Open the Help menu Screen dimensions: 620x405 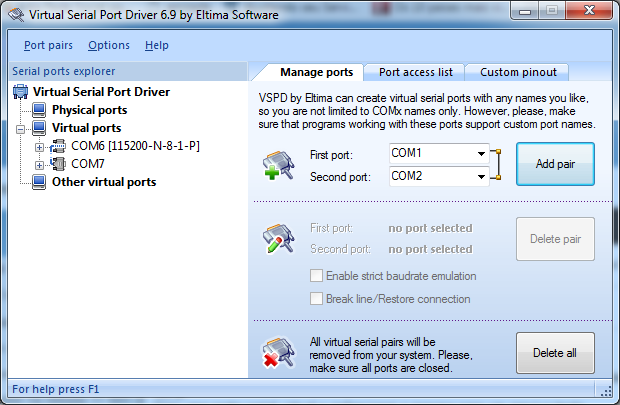(x=157, y=45)
